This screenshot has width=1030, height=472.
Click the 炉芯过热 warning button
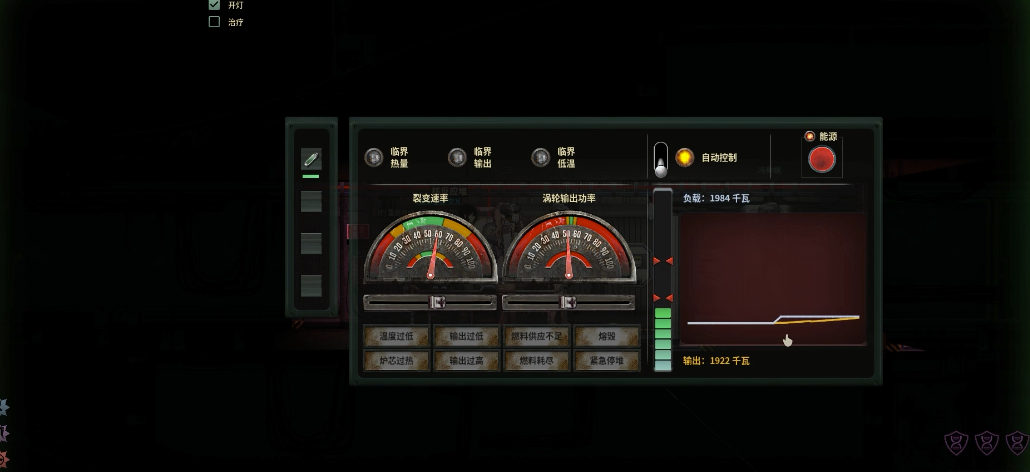point(396,360)
